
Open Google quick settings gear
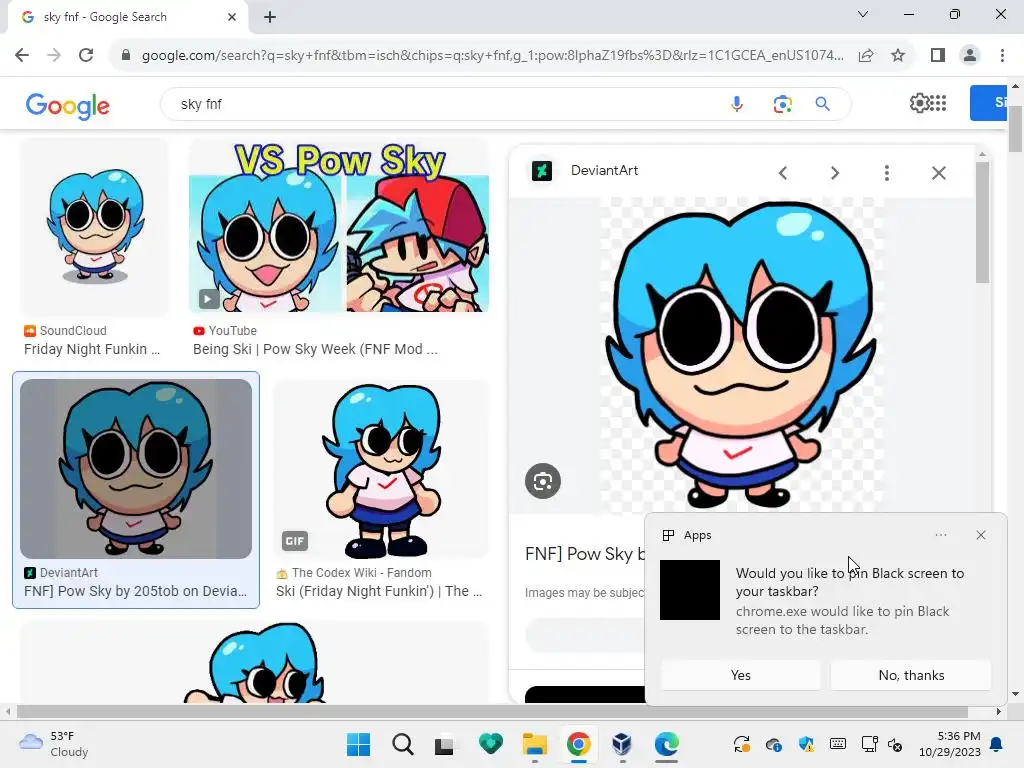point(919,103)
